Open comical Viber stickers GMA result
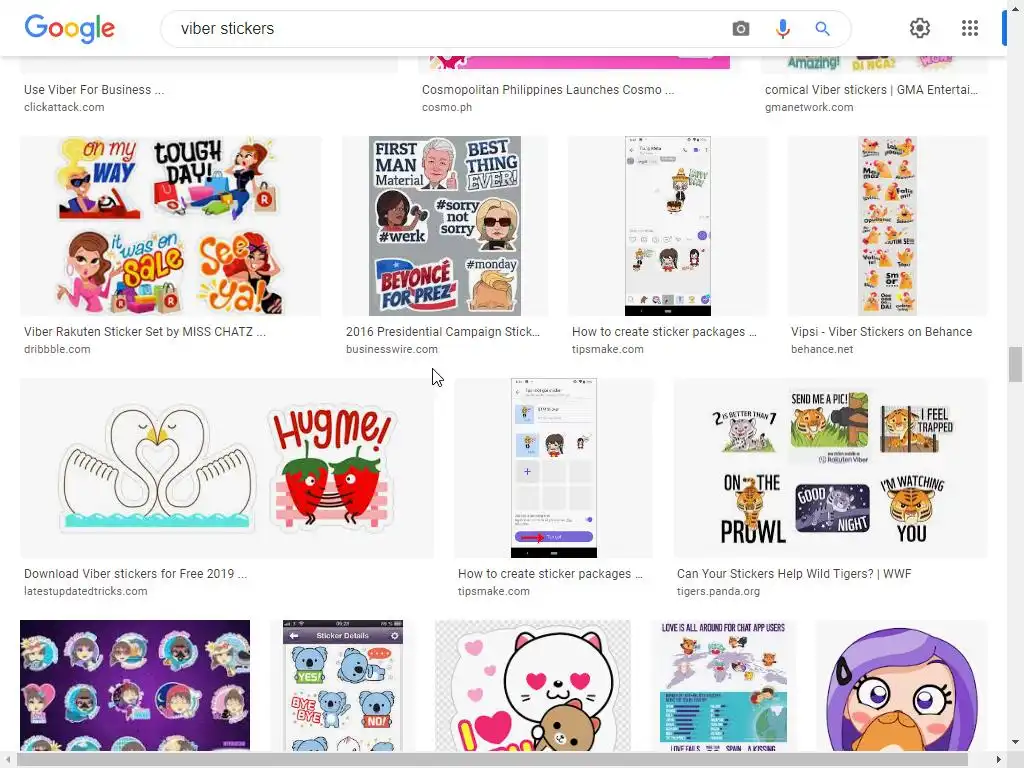Screen dimensions: 1024x768 871,89
